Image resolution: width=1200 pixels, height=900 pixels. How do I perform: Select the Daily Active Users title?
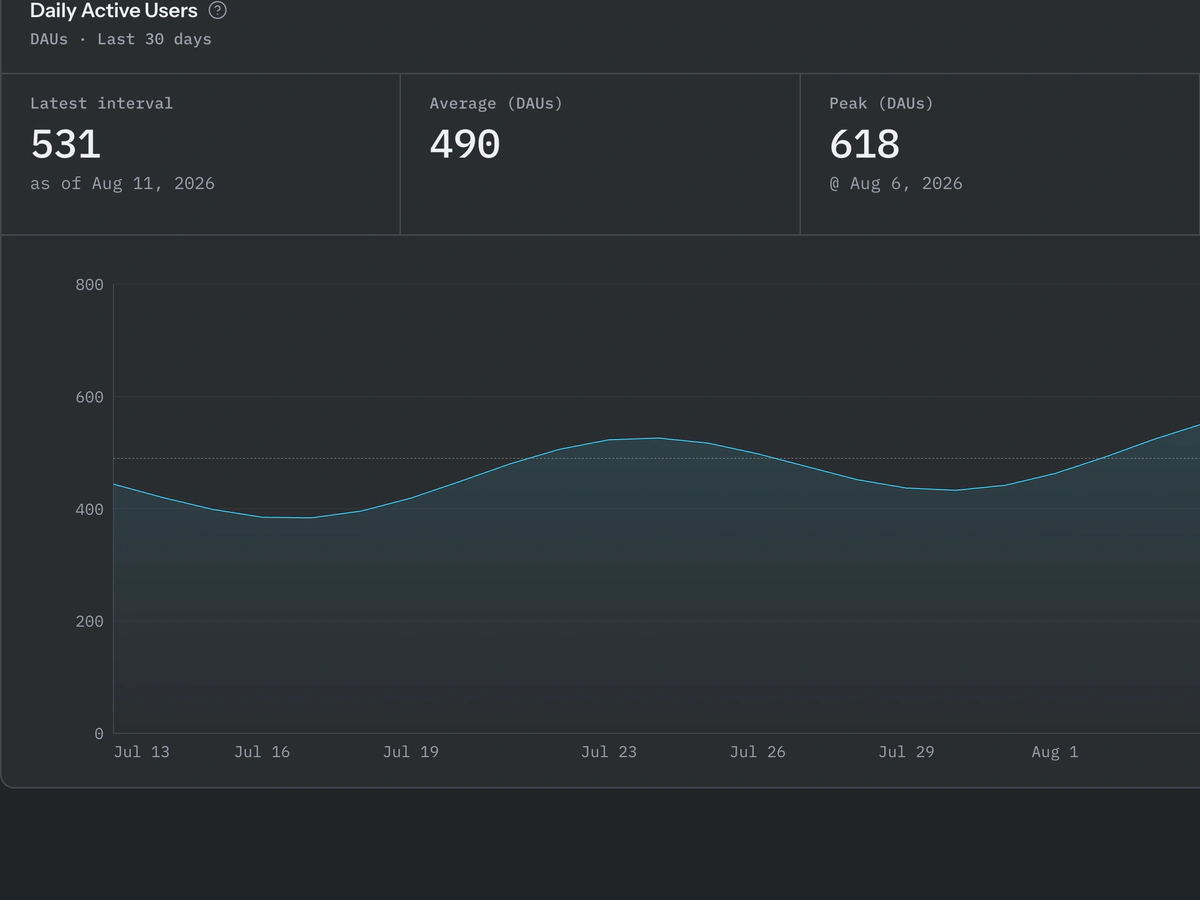(x=114, y=11)
